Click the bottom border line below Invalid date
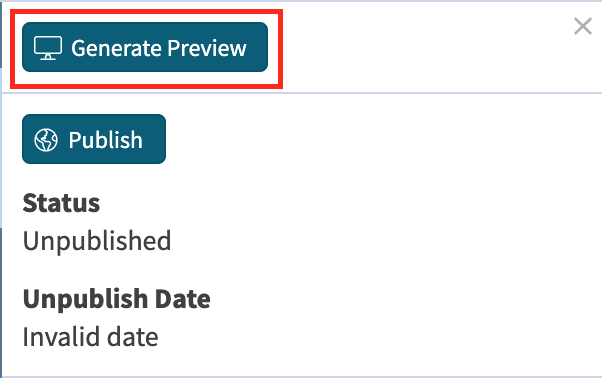This screenshot has width=602, height=378. 302,377
